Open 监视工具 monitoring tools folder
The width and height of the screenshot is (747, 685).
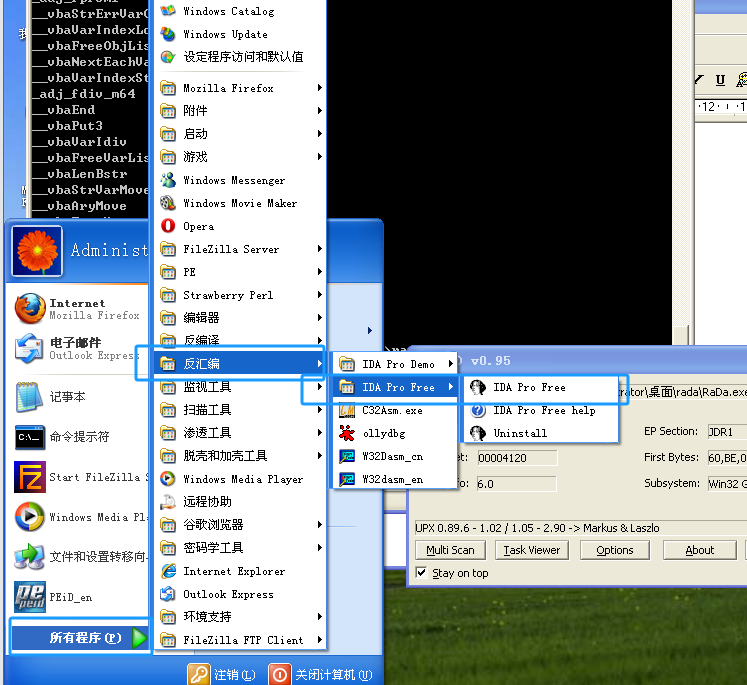click(240, 387)
